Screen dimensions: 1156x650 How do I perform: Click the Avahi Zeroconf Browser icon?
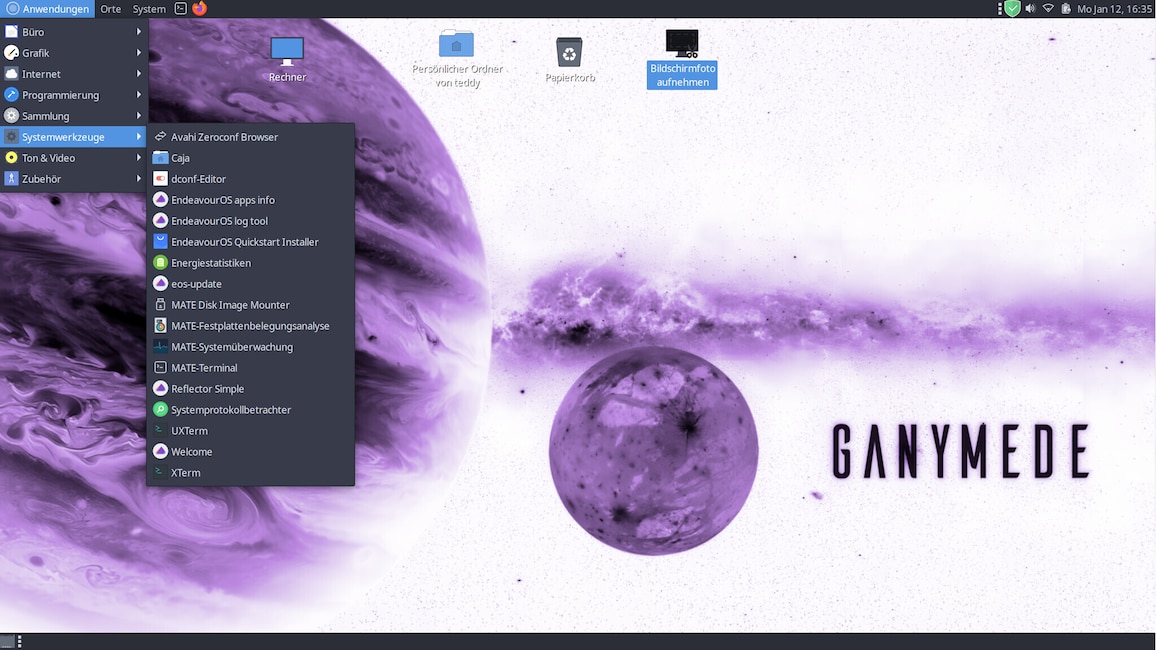pos(160,137)
